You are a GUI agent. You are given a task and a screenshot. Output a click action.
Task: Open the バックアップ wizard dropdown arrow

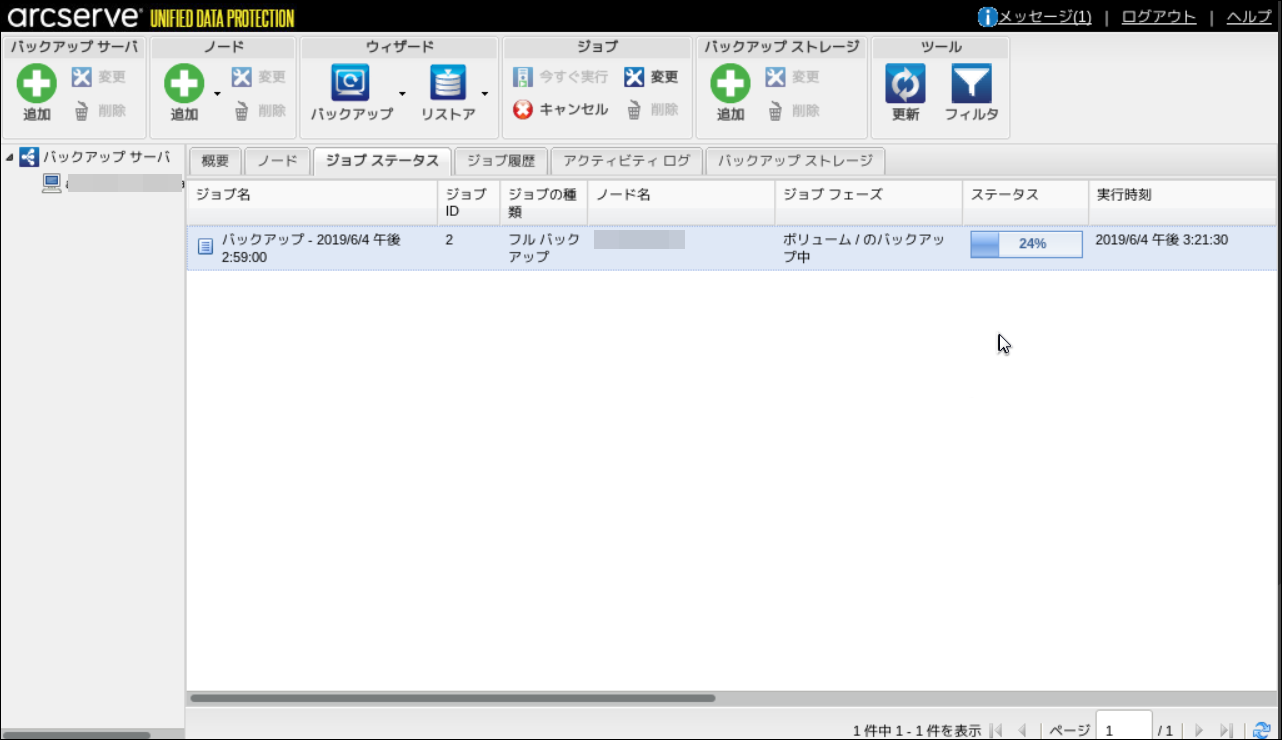tap(402, 94)
